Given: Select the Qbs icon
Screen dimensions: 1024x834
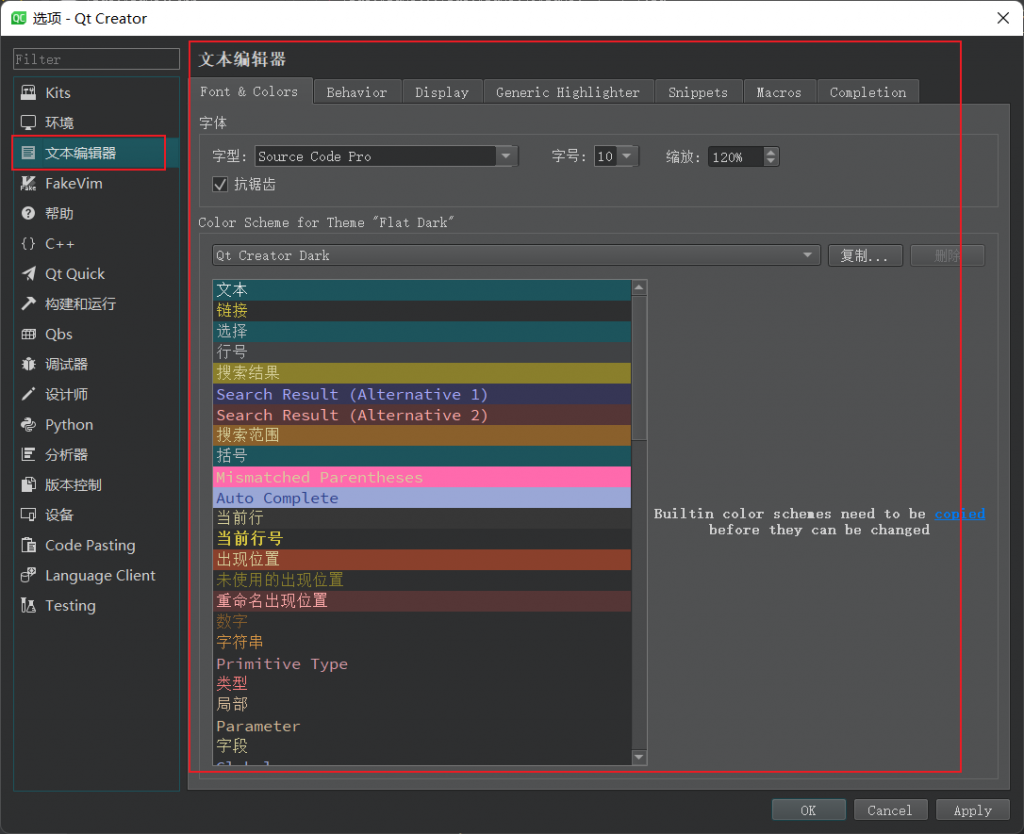Looking at the screenshot, I should point(28,334).
